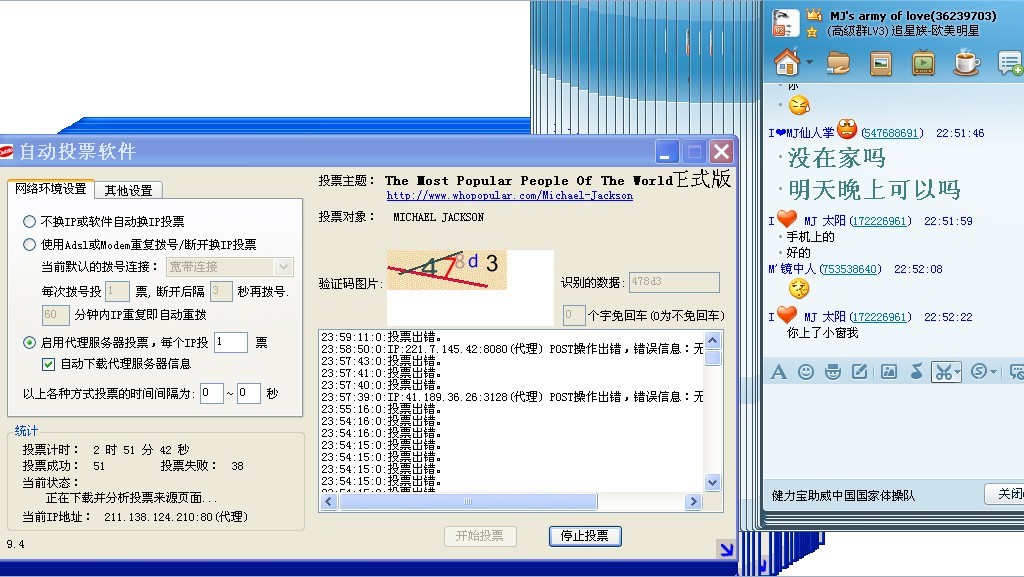Open the whopopular.com Michael-Jackson link
Image resolution: width=1024 pixels, height=577 pixels.
pyautogui.click(x=509, y=196)
